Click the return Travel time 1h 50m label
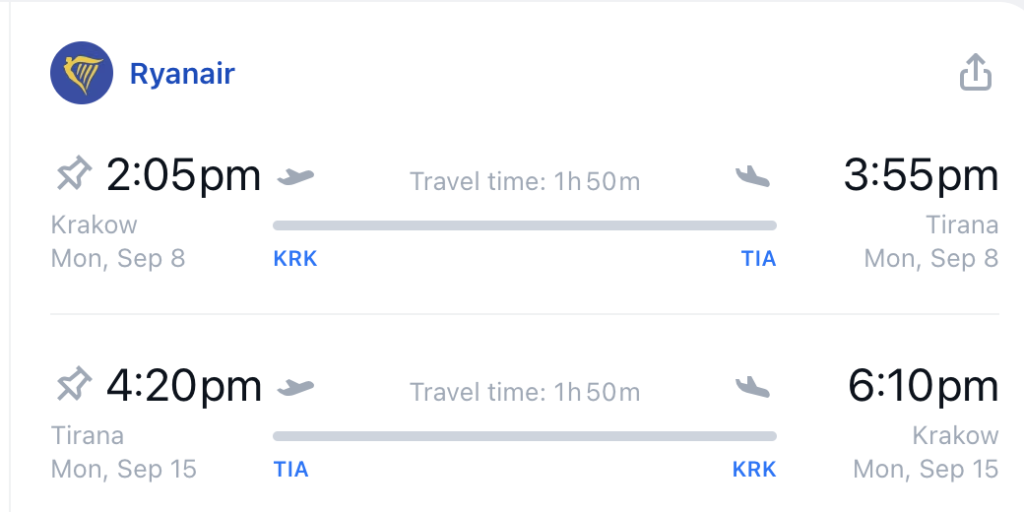Viewport: 1024px width, 512px height. 524,392
